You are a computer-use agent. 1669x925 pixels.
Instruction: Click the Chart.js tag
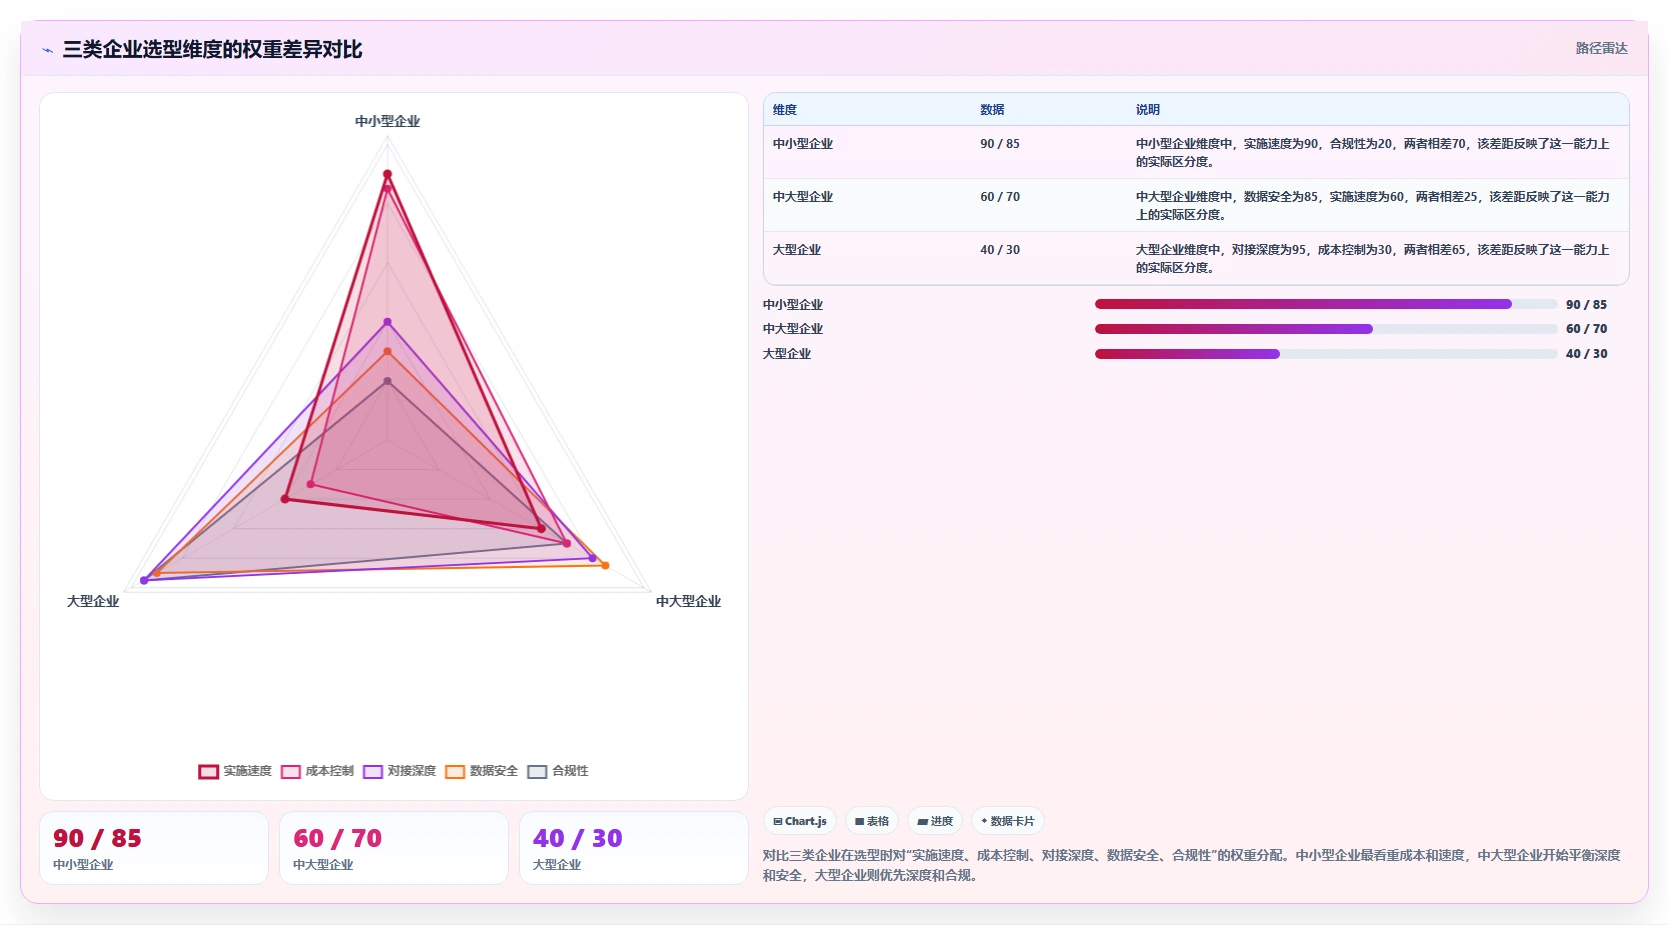tap(800, 821)
